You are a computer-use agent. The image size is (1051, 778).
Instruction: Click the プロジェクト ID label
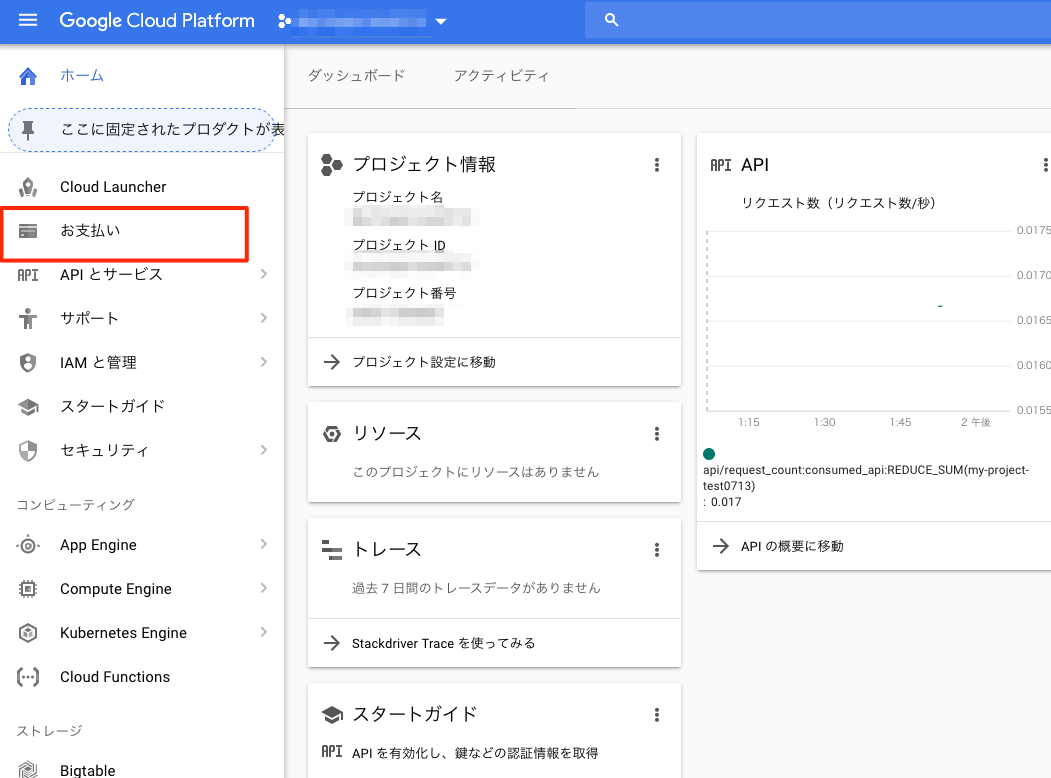click(x=399, y=245)
